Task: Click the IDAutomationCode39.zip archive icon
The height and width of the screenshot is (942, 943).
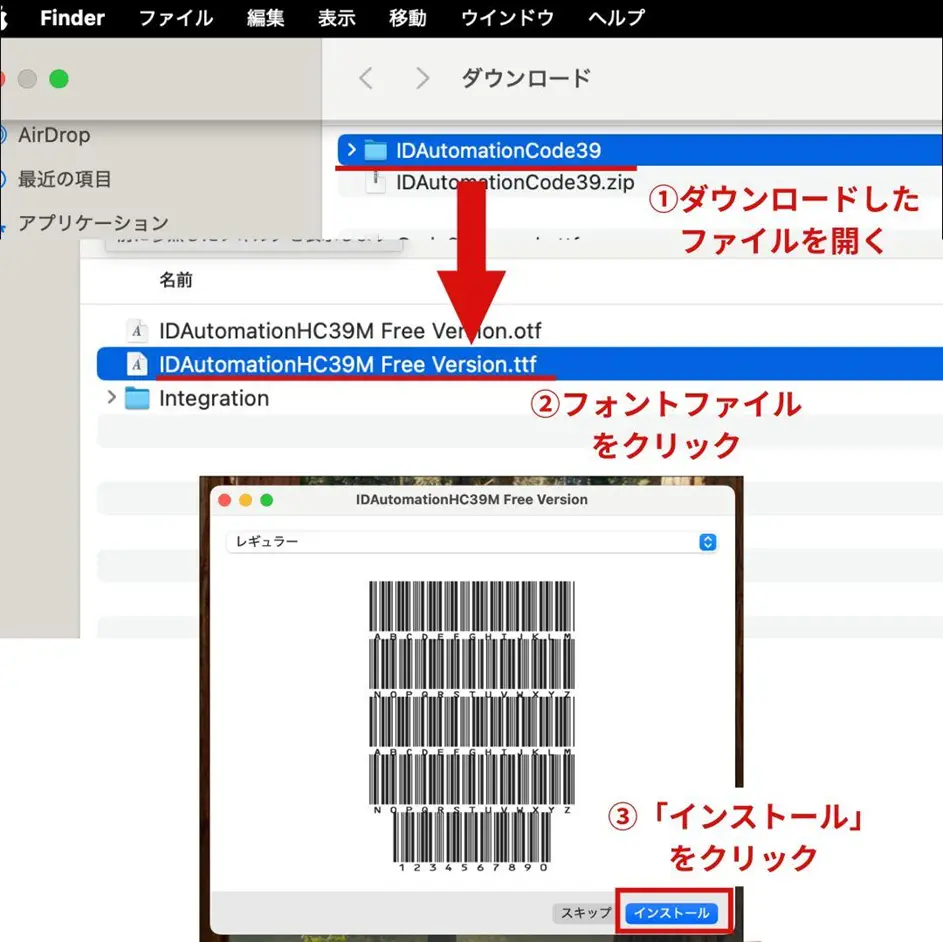Action: pyautogui.click(x=376, y=182)
